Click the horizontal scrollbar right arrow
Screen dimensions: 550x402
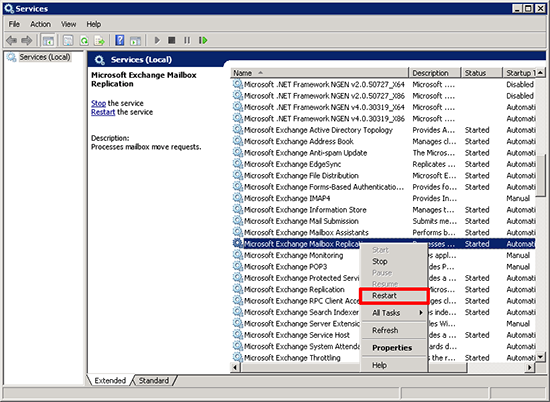530,367
